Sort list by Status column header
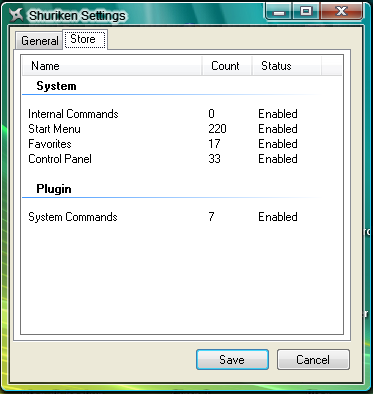 coord(287,66)
